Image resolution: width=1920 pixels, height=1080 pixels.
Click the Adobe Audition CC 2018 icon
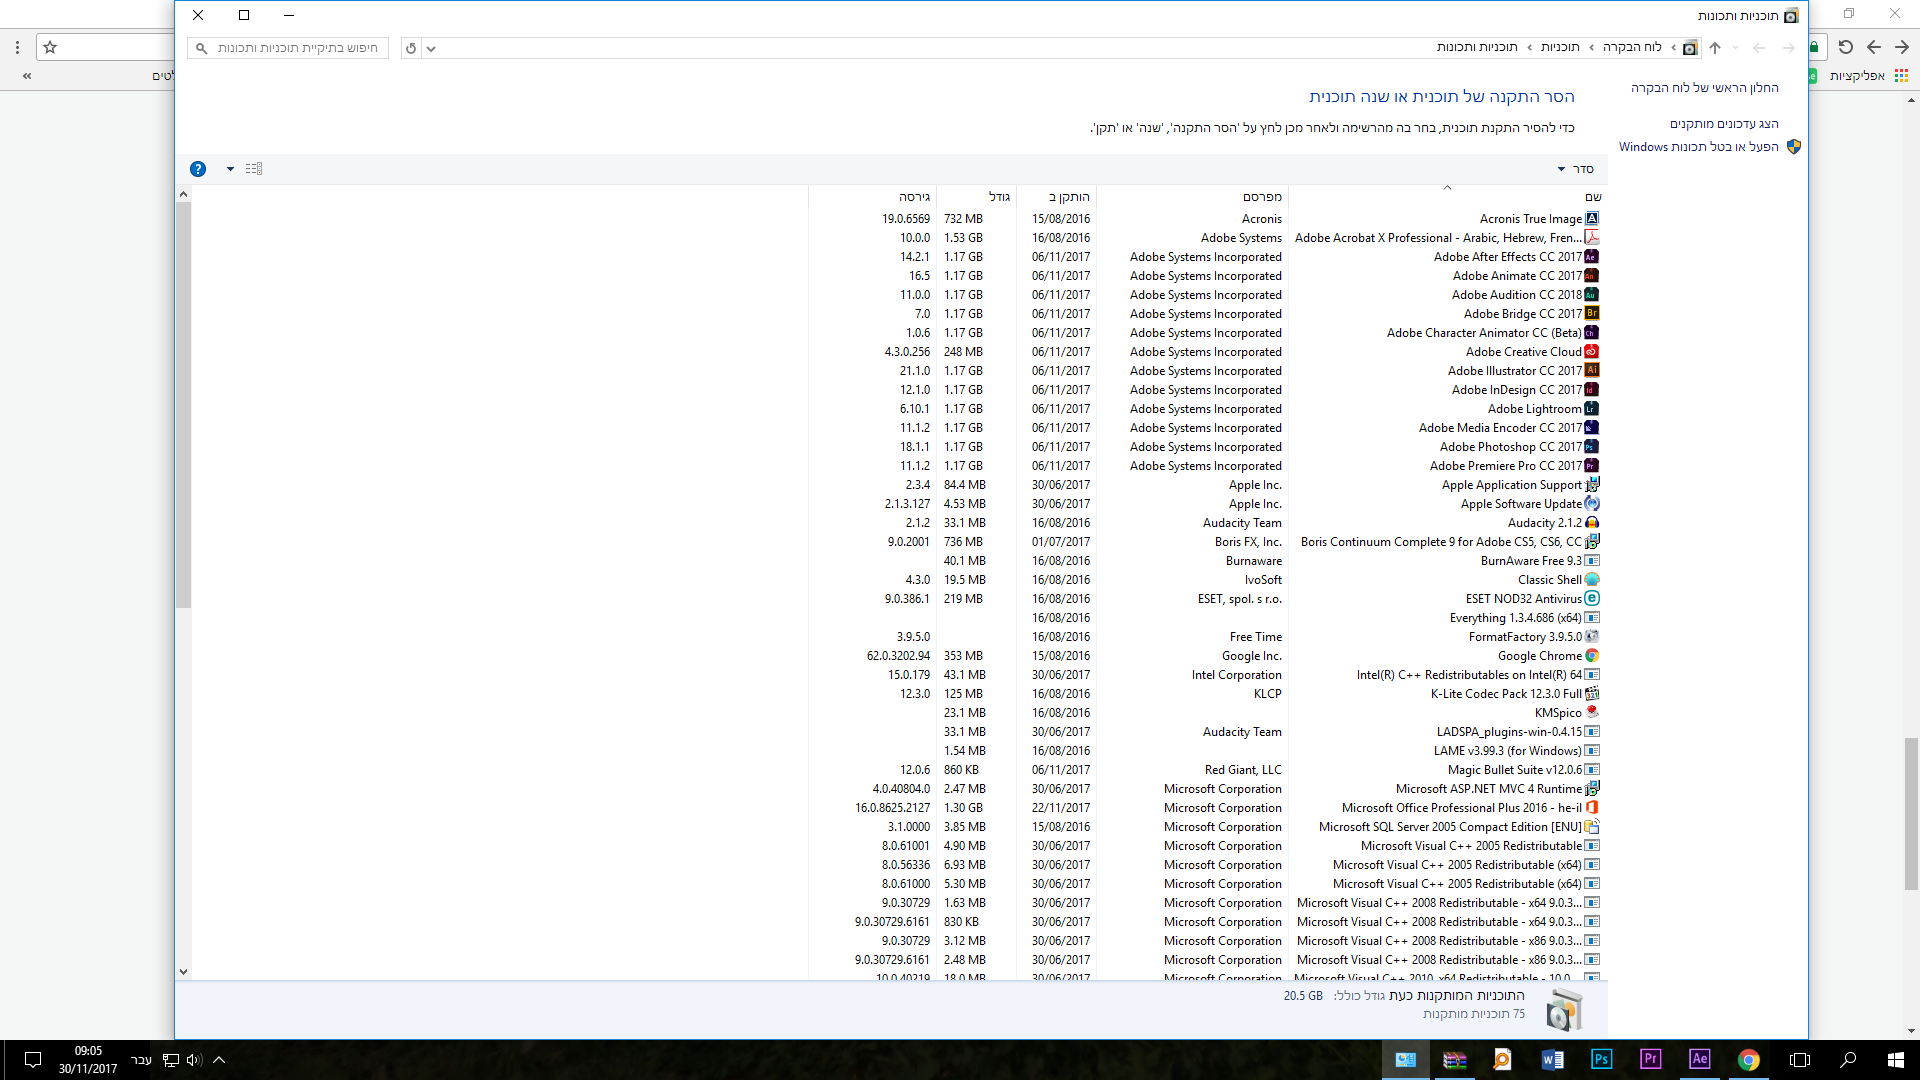pyautogui.click(x=1592, y=295)
